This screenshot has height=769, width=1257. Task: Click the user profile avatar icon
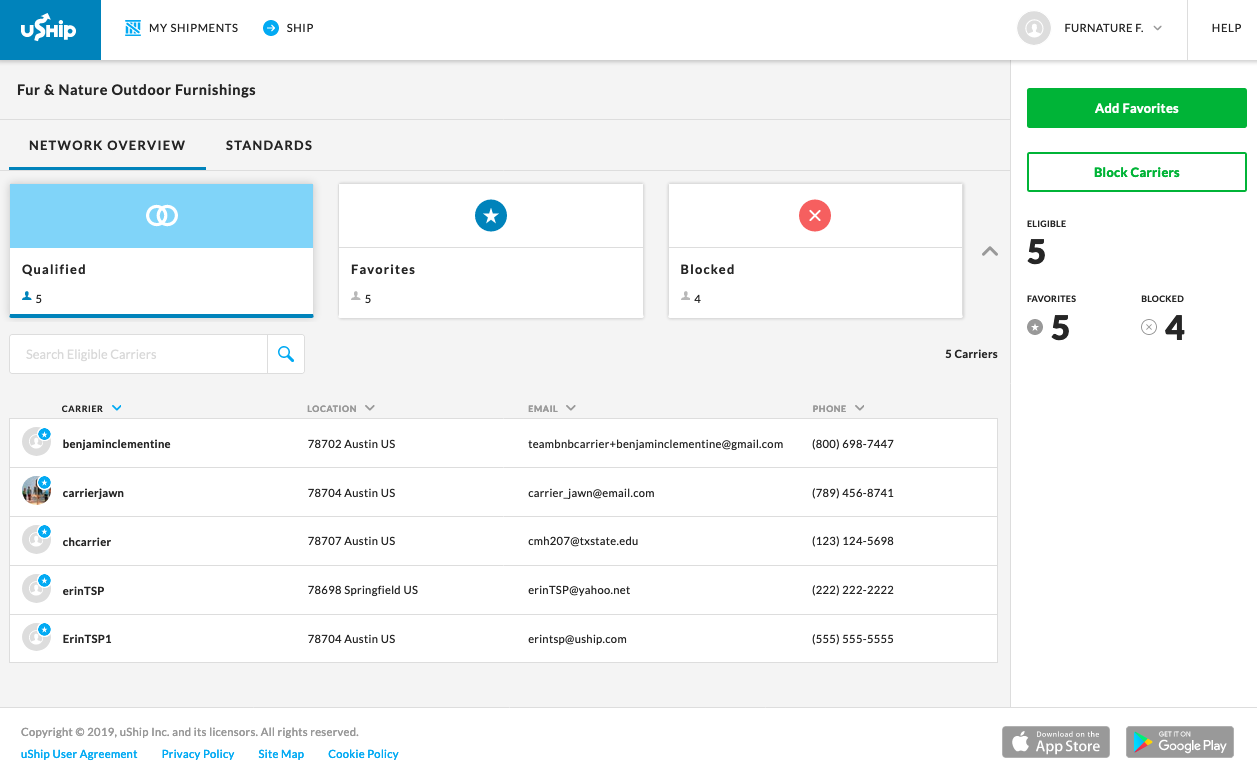click(1033, 28)
